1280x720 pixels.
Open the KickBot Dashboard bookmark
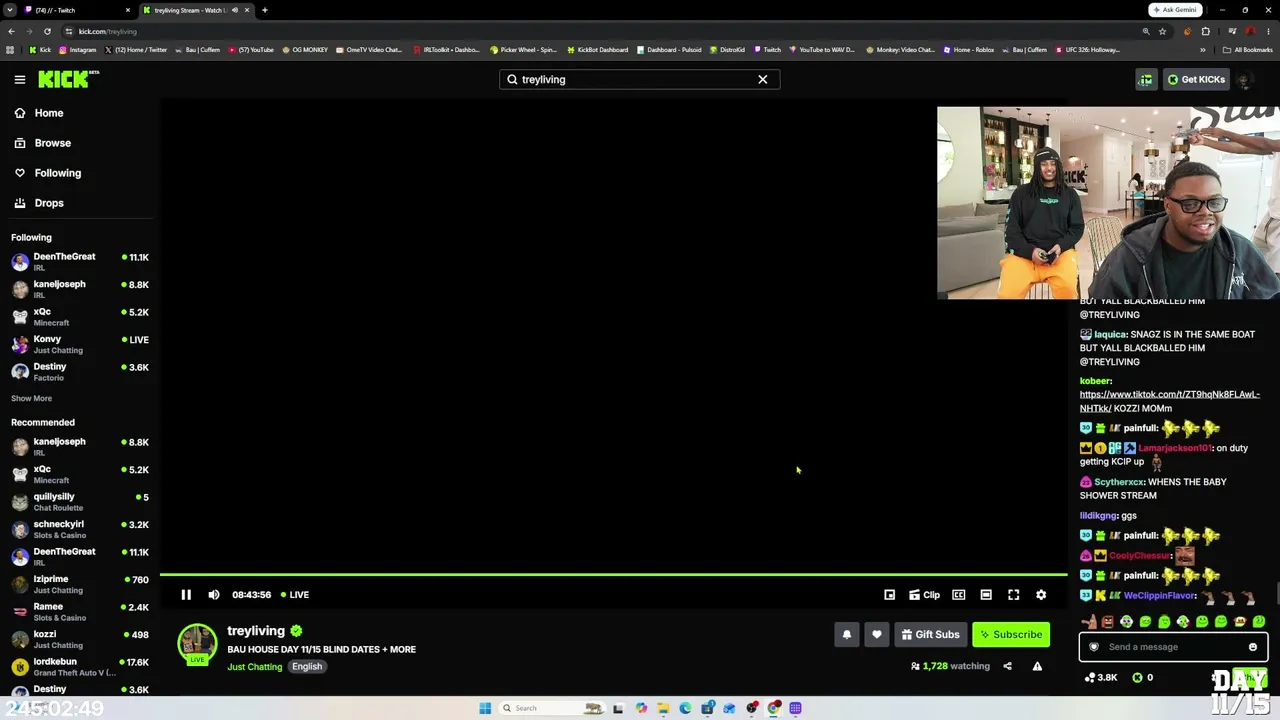point(598,50)
